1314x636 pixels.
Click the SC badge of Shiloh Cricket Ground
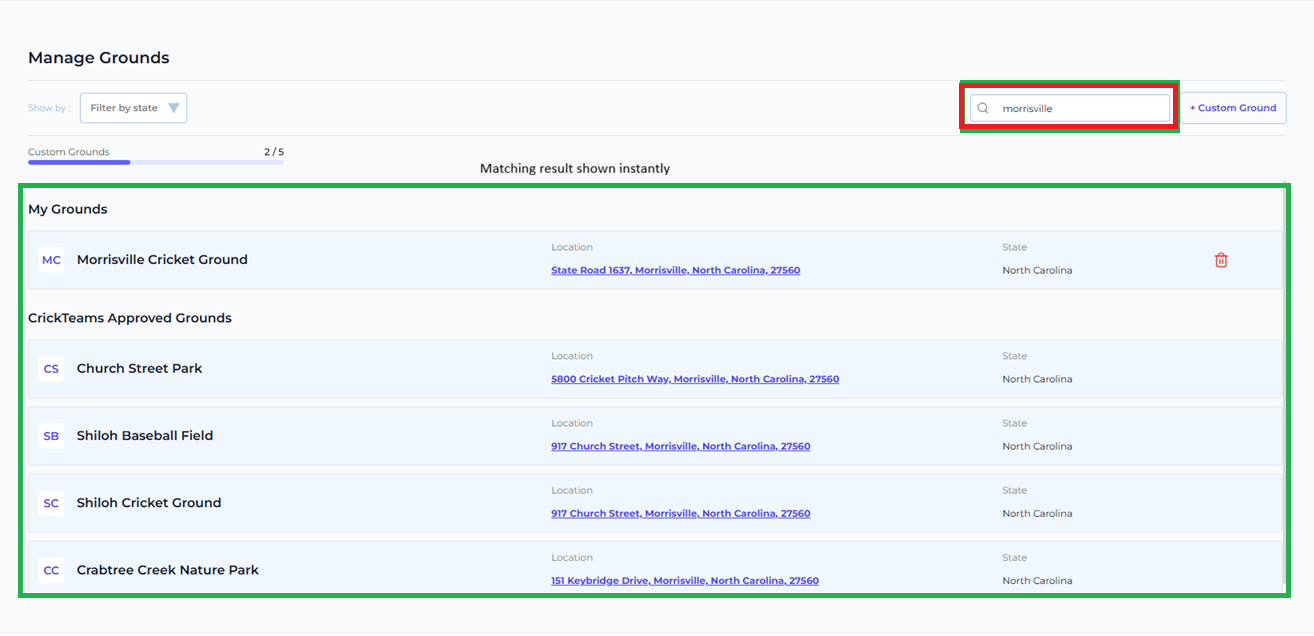(x=51, y=503)
